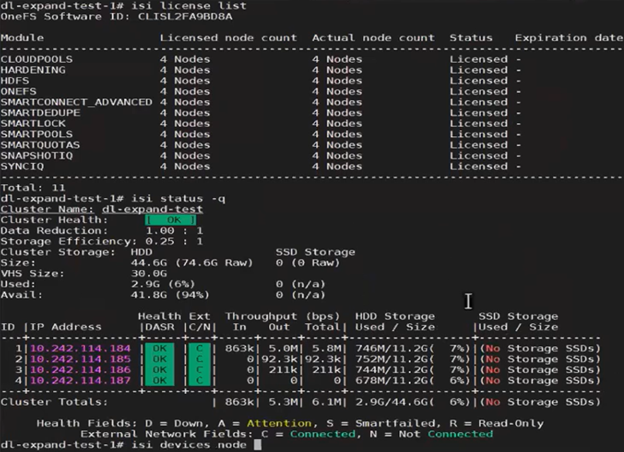The height and width of the screenshot is (452, 624).
Task: Click the 'Licensed node count' column header
Action: click(x=228, y=38)
